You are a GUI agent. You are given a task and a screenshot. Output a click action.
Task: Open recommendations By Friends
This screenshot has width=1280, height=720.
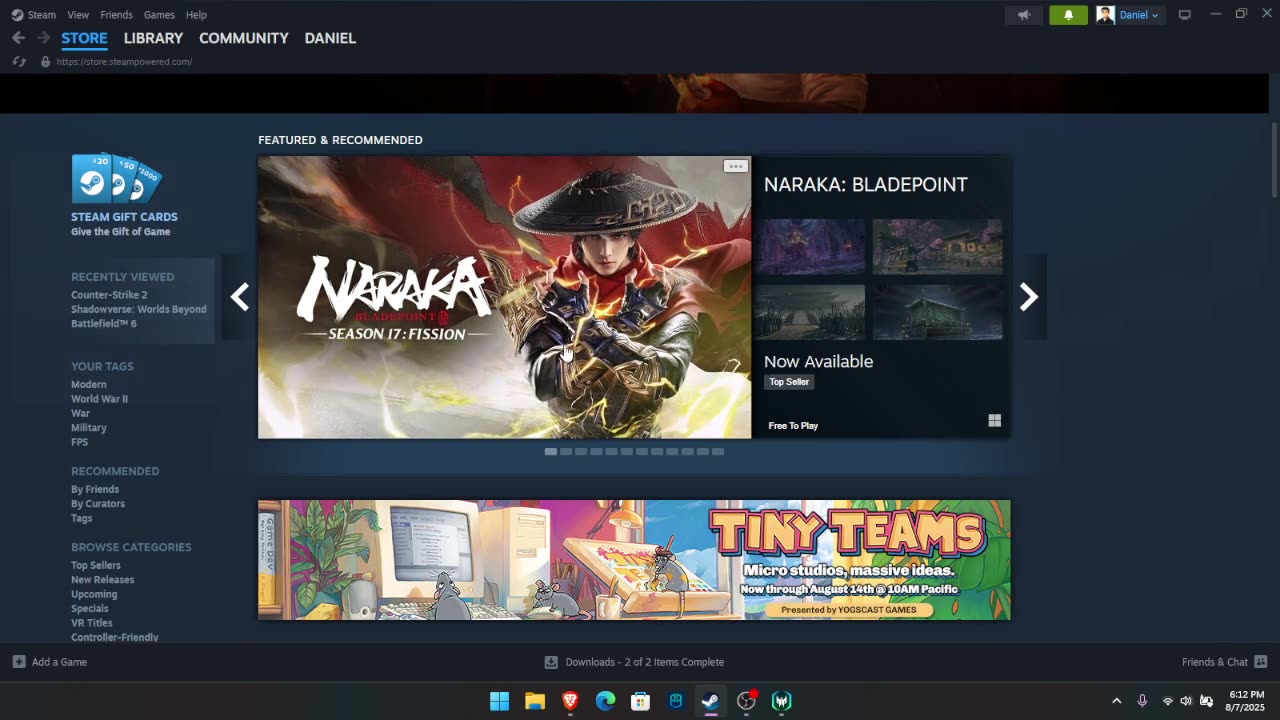coord(95,490)
